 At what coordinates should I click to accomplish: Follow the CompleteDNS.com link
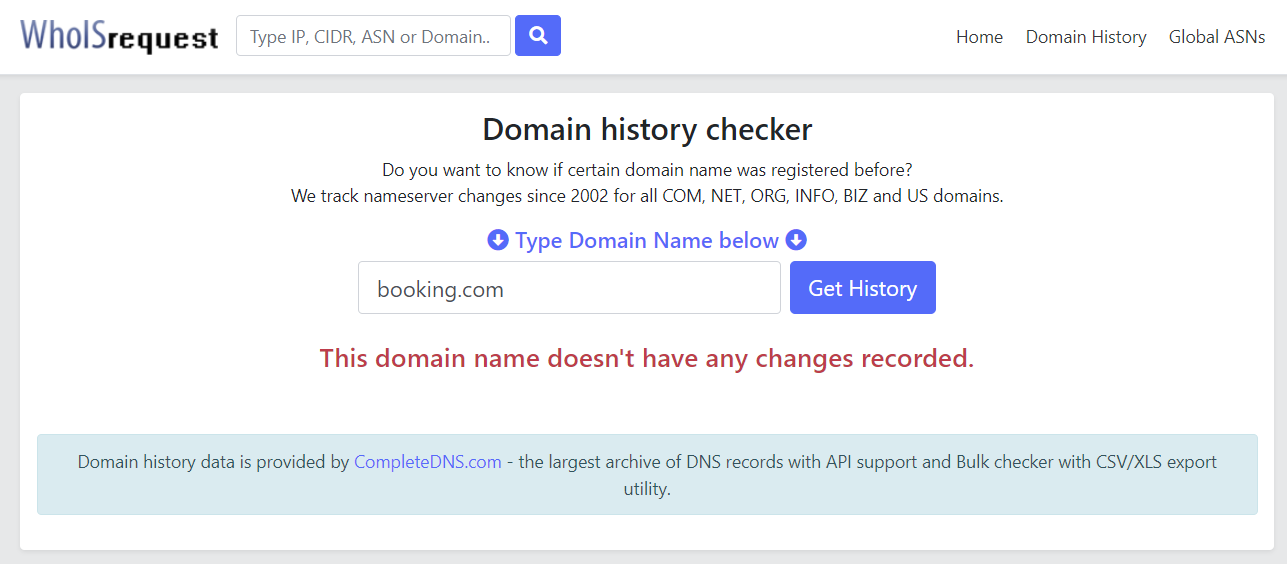428,462
